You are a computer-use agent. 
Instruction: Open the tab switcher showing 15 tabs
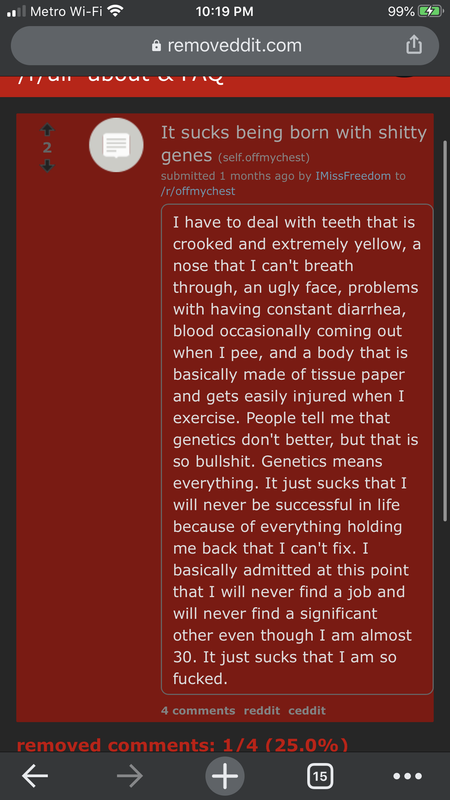pos(320,777)
